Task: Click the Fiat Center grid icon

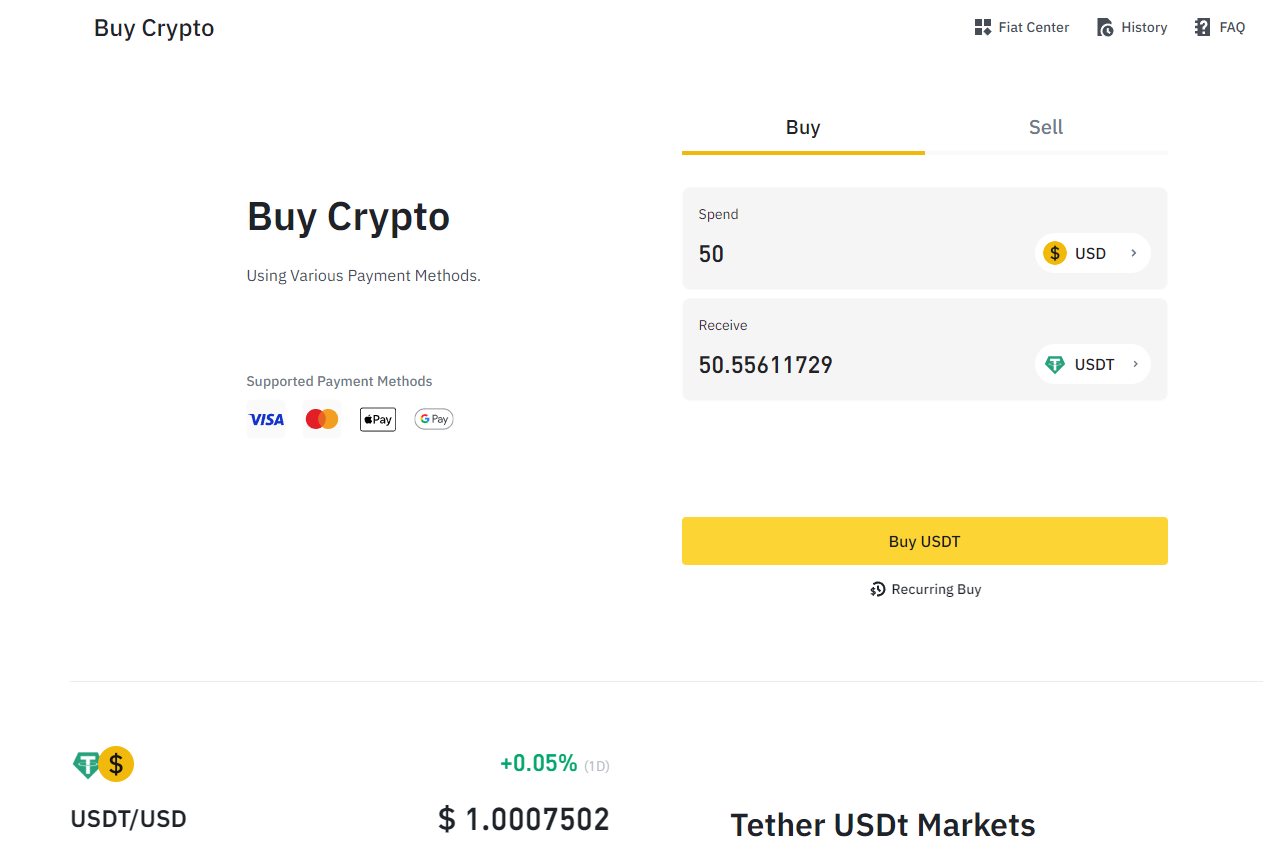Action: [x=983, y=28]
